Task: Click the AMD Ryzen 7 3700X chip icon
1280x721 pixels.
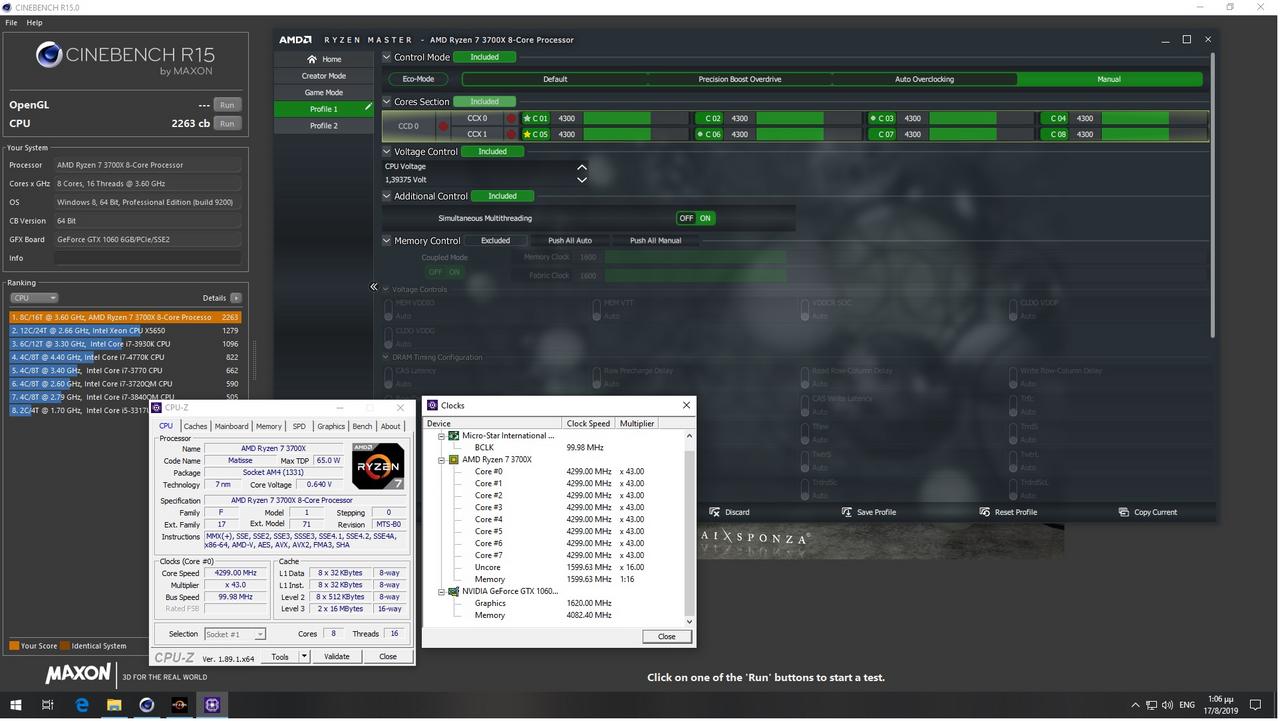Action: tap(453, 459)
